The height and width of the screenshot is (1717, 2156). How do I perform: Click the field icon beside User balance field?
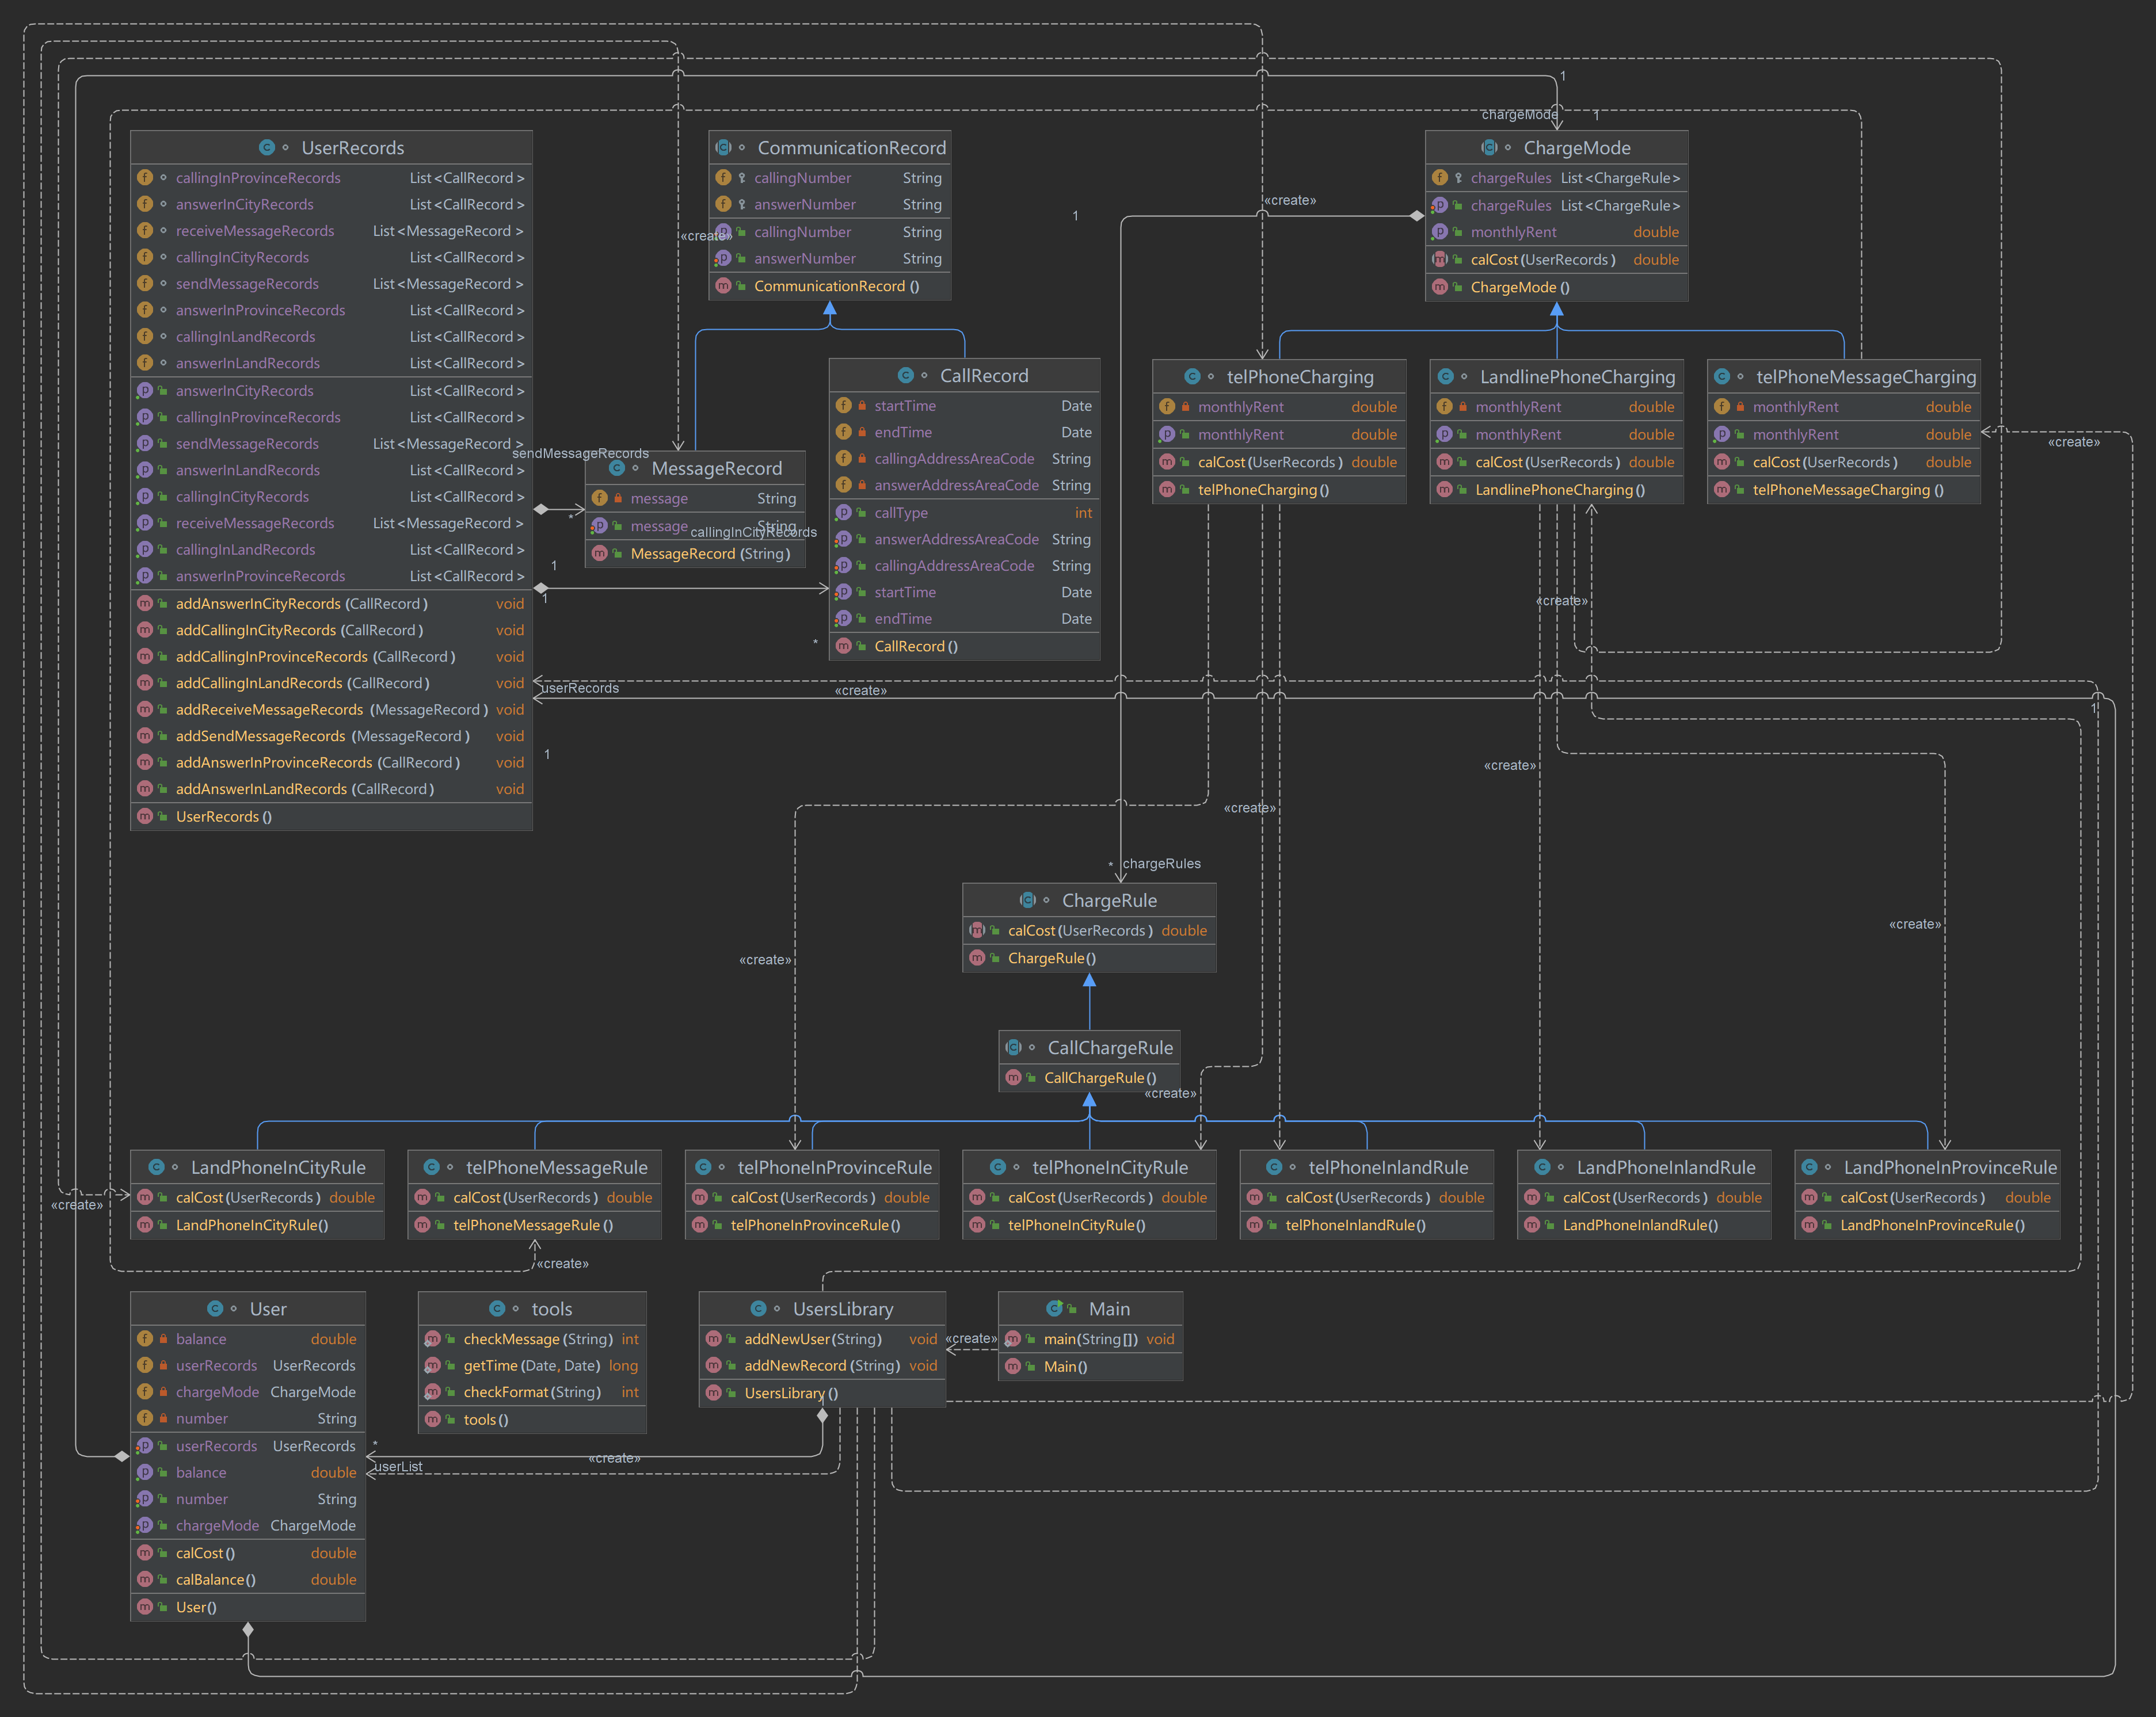coord(145,1338)
